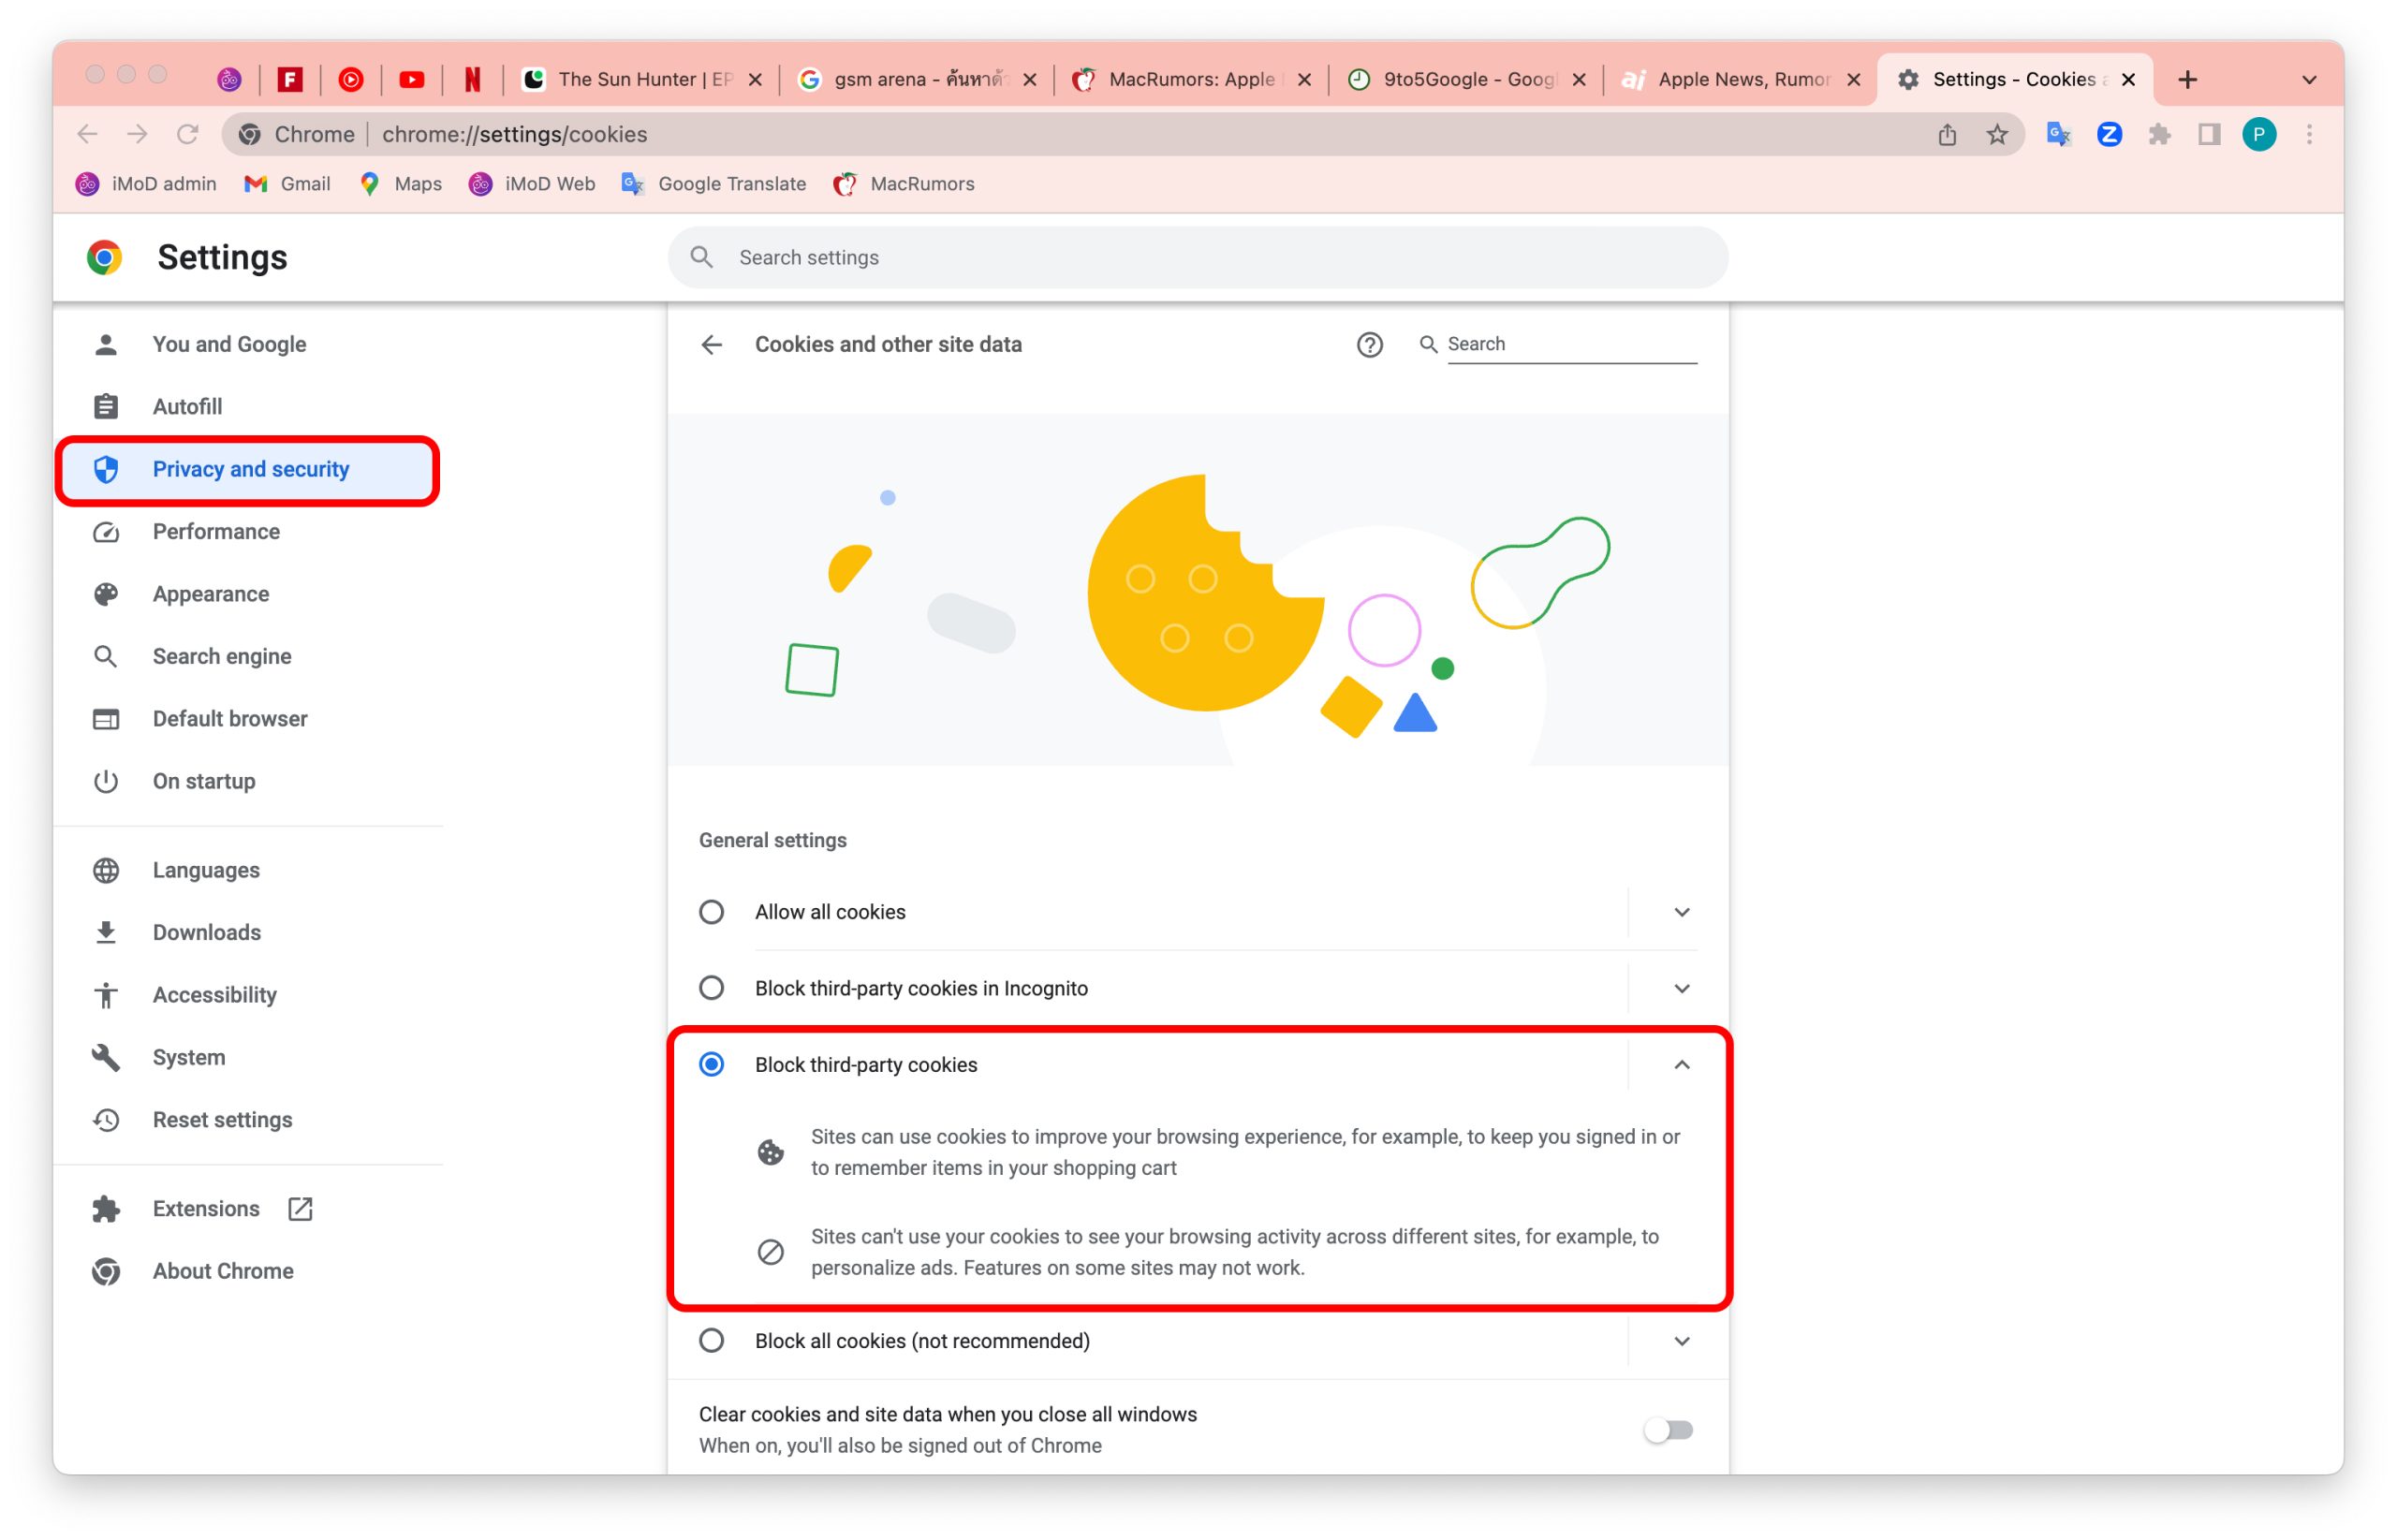Select Block all cookies radio option
Viewport: 2397px width, 1540px height.
711,1341
